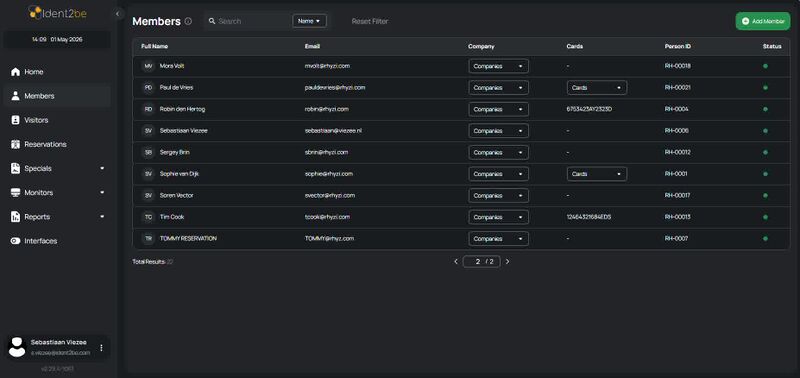Select the Members menu item
Screen dimensions: 800x378
[57, 96]
